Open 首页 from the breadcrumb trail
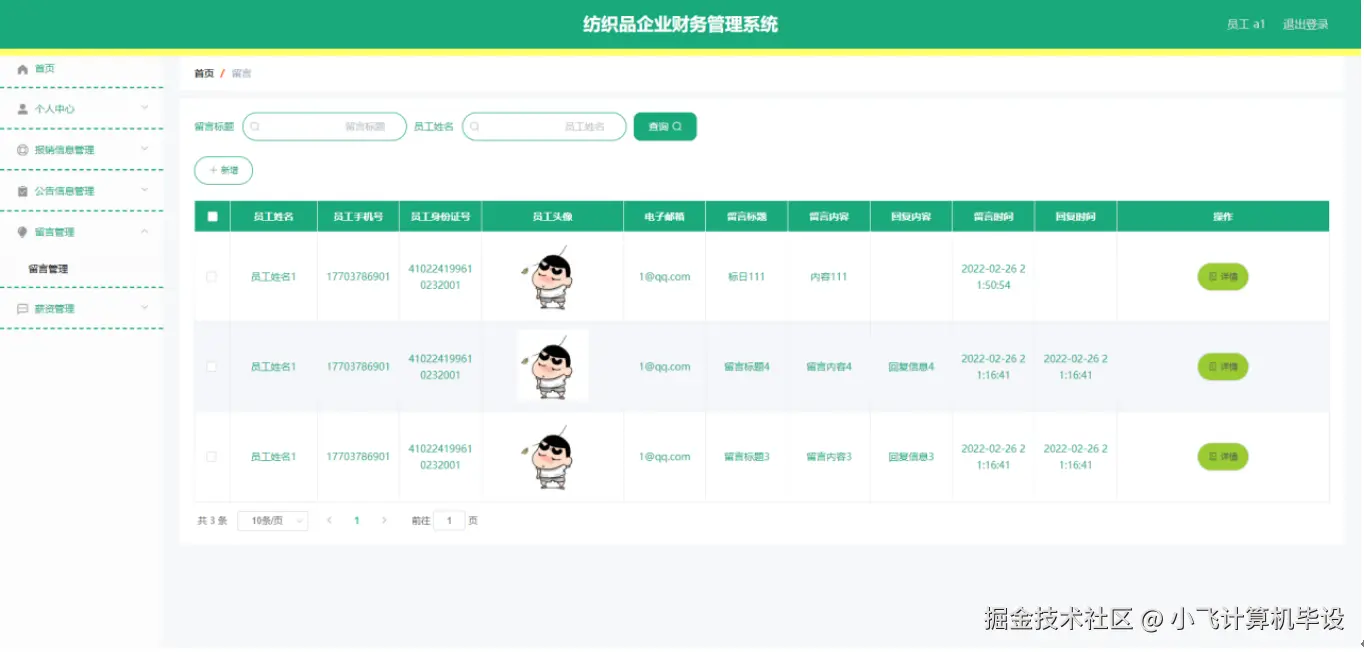This screenshot has width=1364, height=652. (x=203, y=72)
